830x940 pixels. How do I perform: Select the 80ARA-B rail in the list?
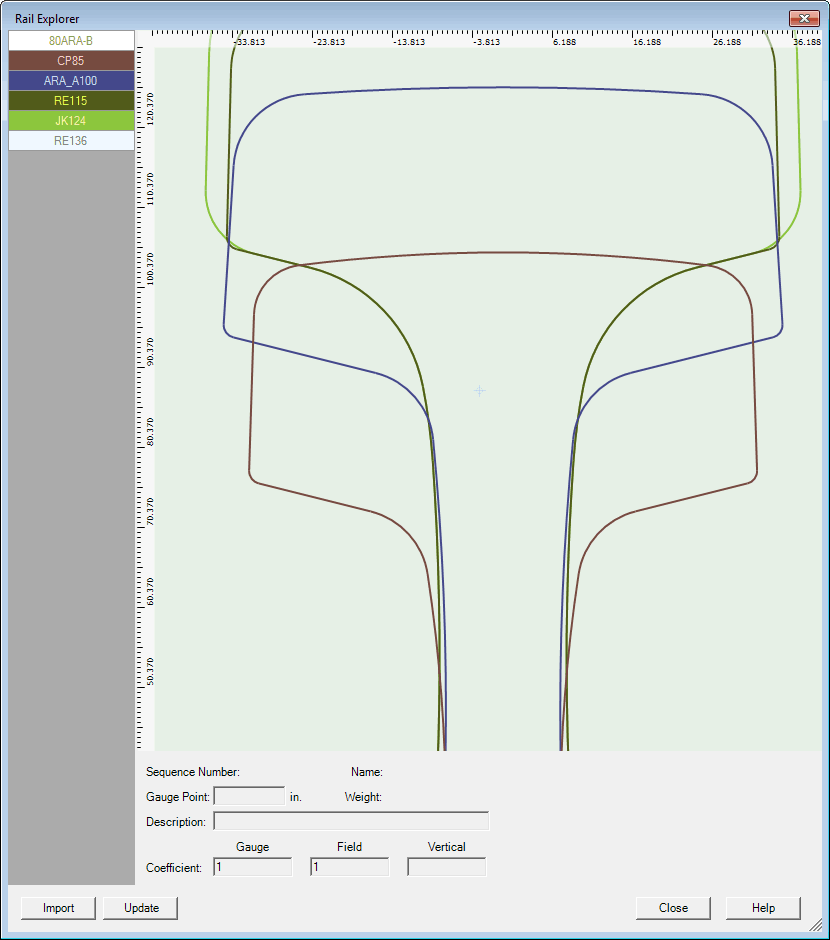(x=70, y=41)
